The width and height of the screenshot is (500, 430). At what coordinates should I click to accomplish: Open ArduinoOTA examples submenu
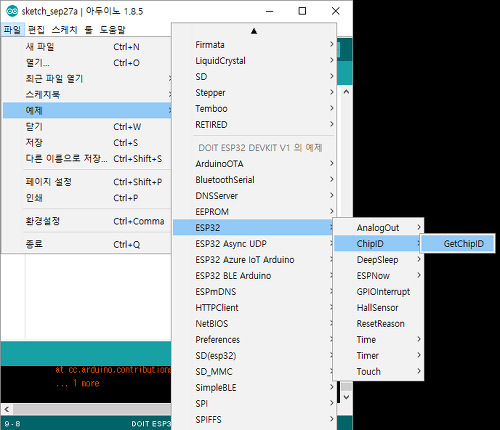[254, 164]
